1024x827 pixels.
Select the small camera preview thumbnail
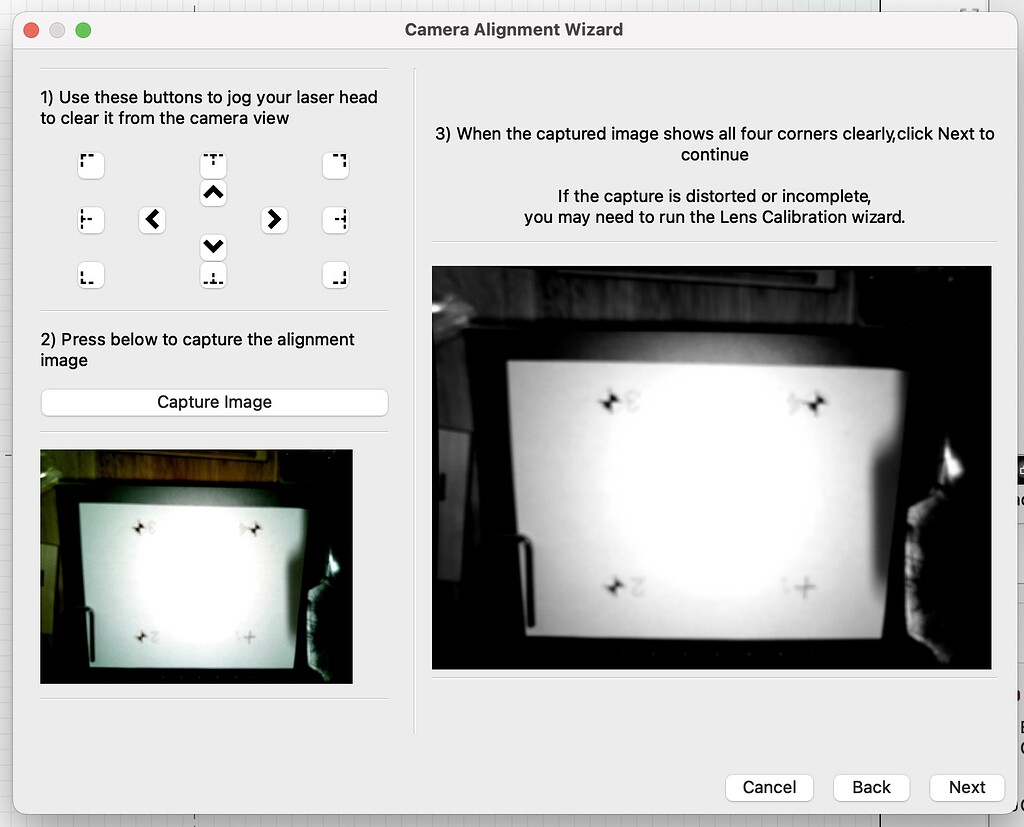(x=196, y=565)
